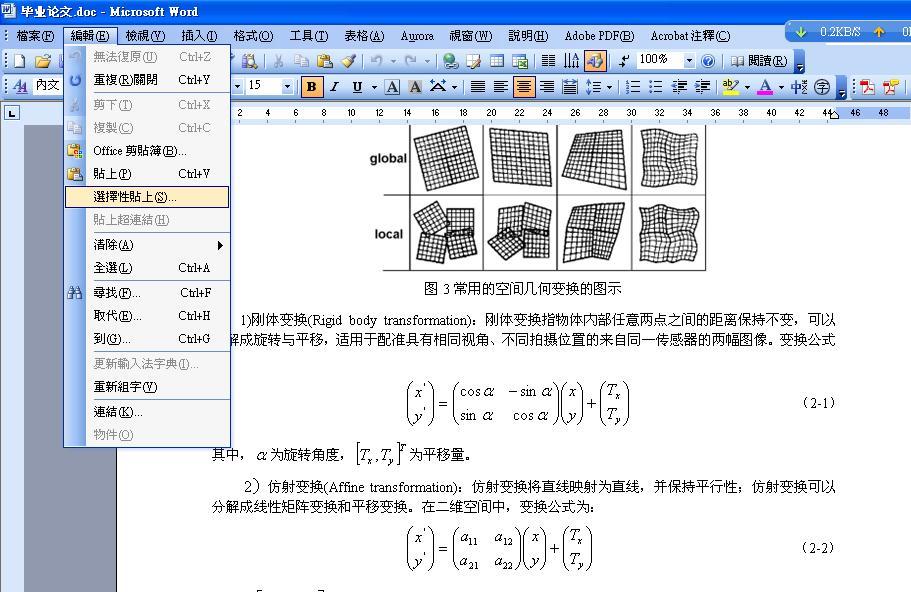Click the Insert Hyperlink globe icon
Image resolution: width=911 pixels, height=592 pixels.
coord(450,60)
